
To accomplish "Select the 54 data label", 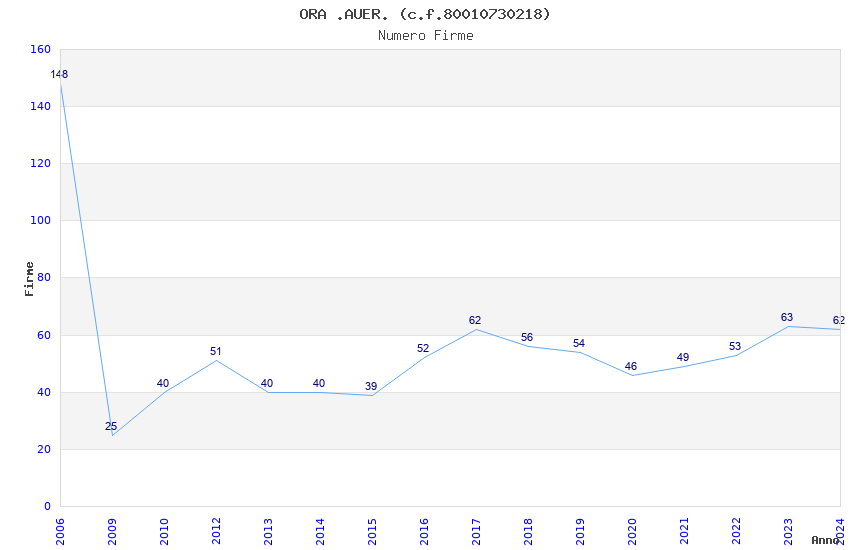I will pyautogui.click(x=579, y=343).
